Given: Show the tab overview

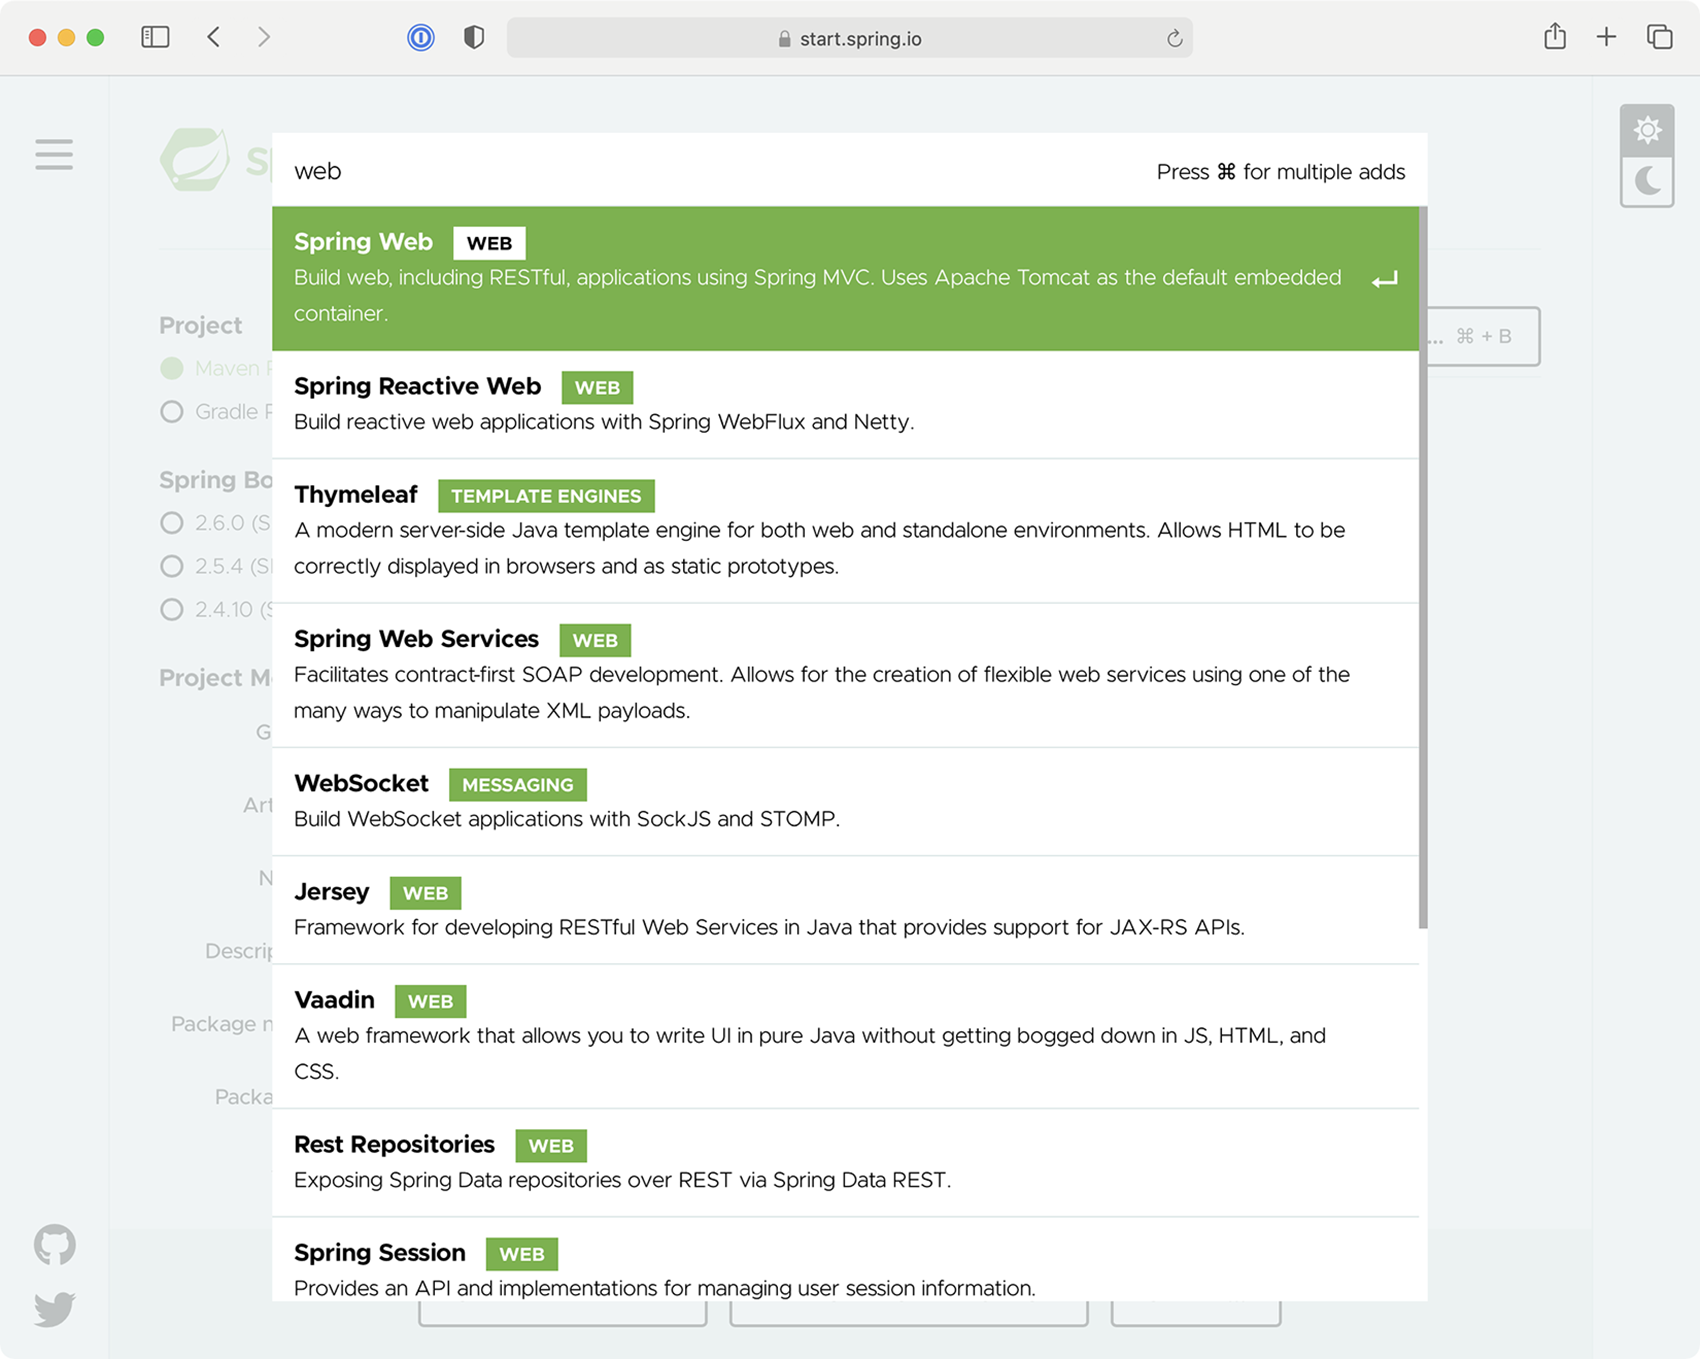Looking at the screenshot, I should (x=1660, y=37).
